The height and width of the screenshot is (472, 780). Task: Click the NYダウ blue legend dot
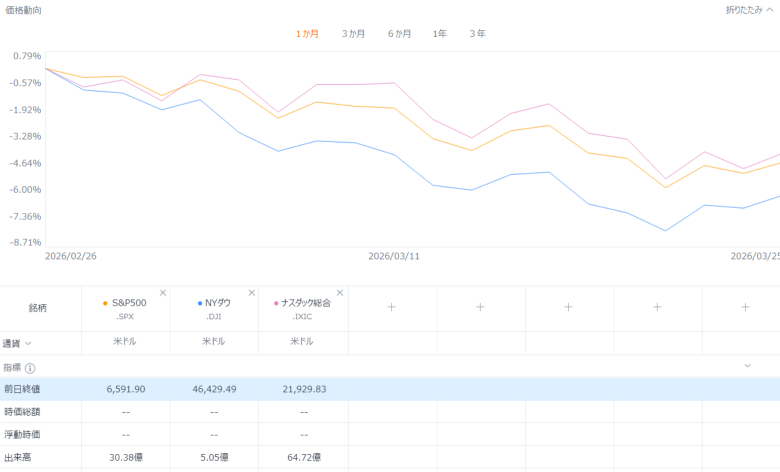pyautogui.click(x=200, y=303)
